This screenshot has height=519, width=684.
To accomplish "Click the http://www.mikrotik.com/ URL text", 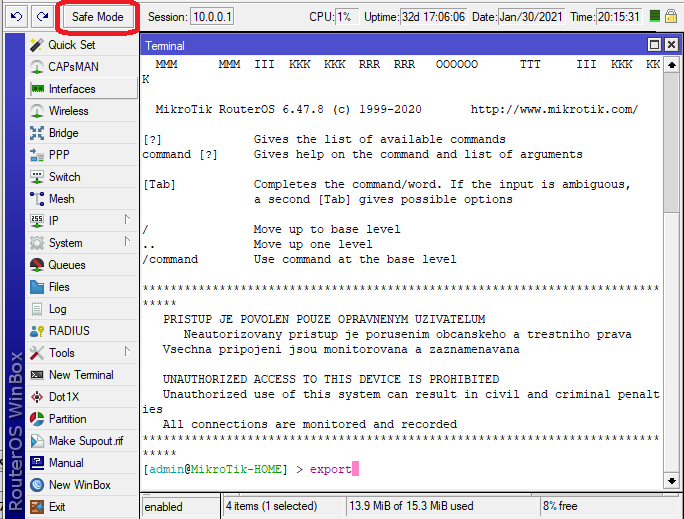I will pos(554,109).
